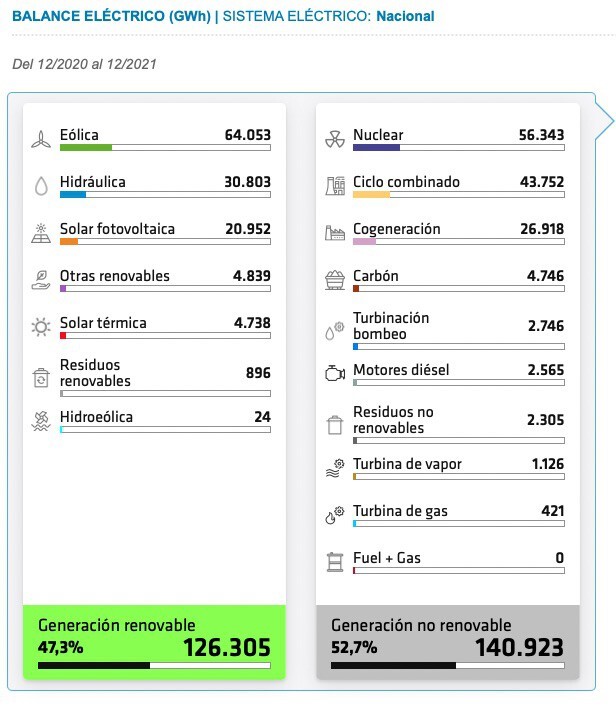Select the Cogeneración value 26.918
The image size is (616, 707).
point(542,229)
